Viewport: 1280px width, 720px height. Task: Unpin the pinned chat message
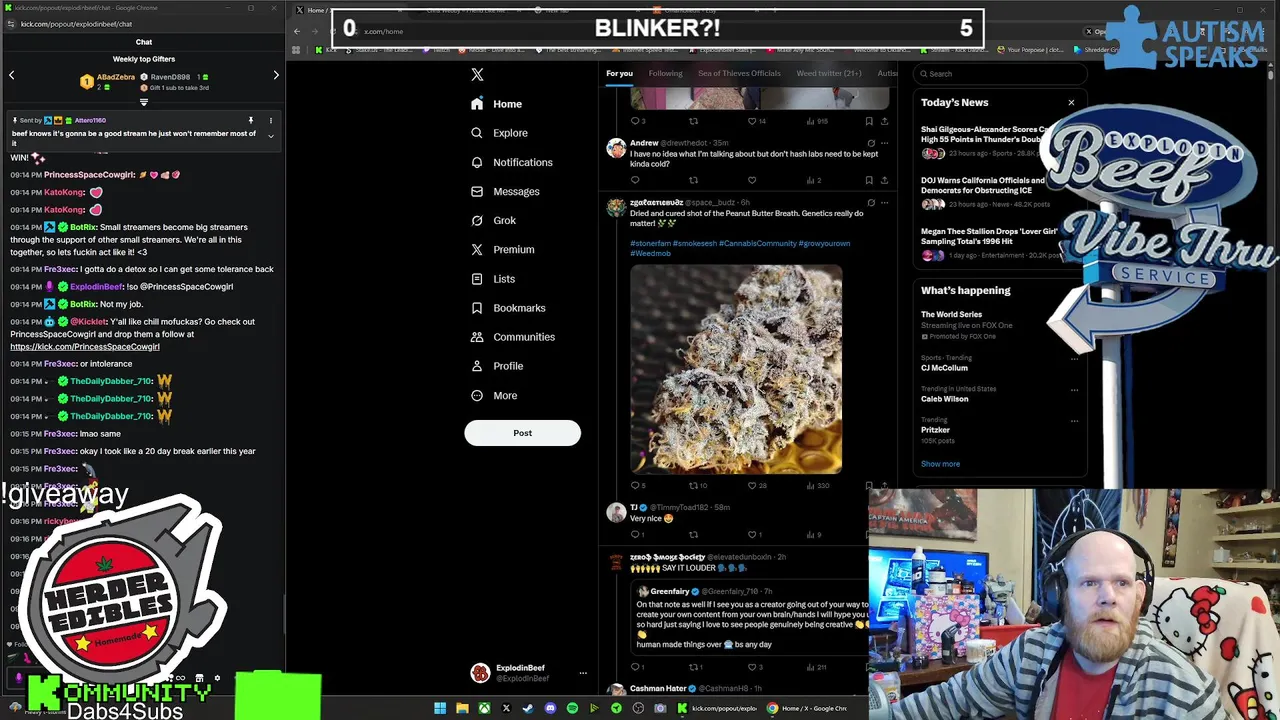point(250,120)
